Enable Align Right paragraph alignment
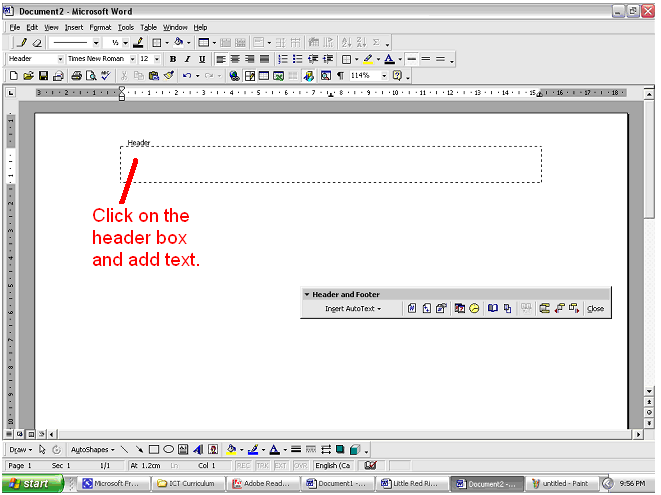The image size is (661, 495). click(250, 59)
